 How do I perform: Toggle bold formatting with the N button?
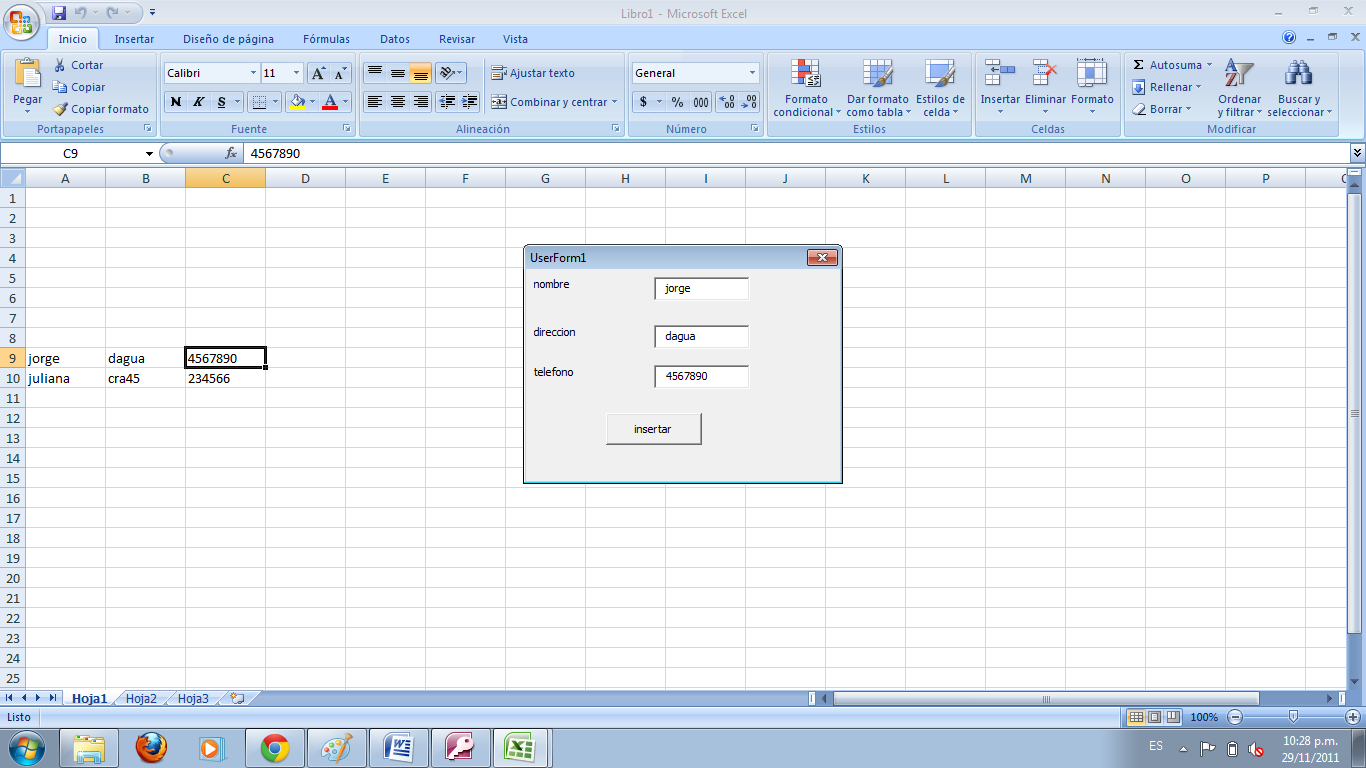pyautogui.click(x=175, y=102)
